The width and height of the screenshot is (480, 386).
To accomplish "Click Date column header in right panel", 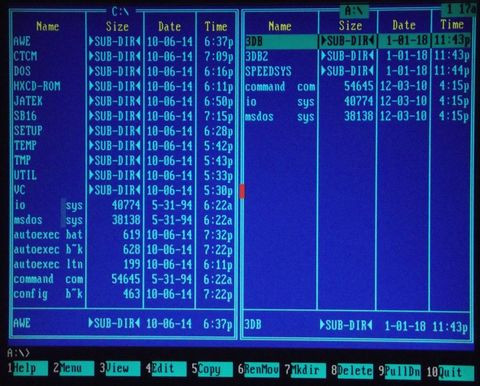I will pos(404,25).
